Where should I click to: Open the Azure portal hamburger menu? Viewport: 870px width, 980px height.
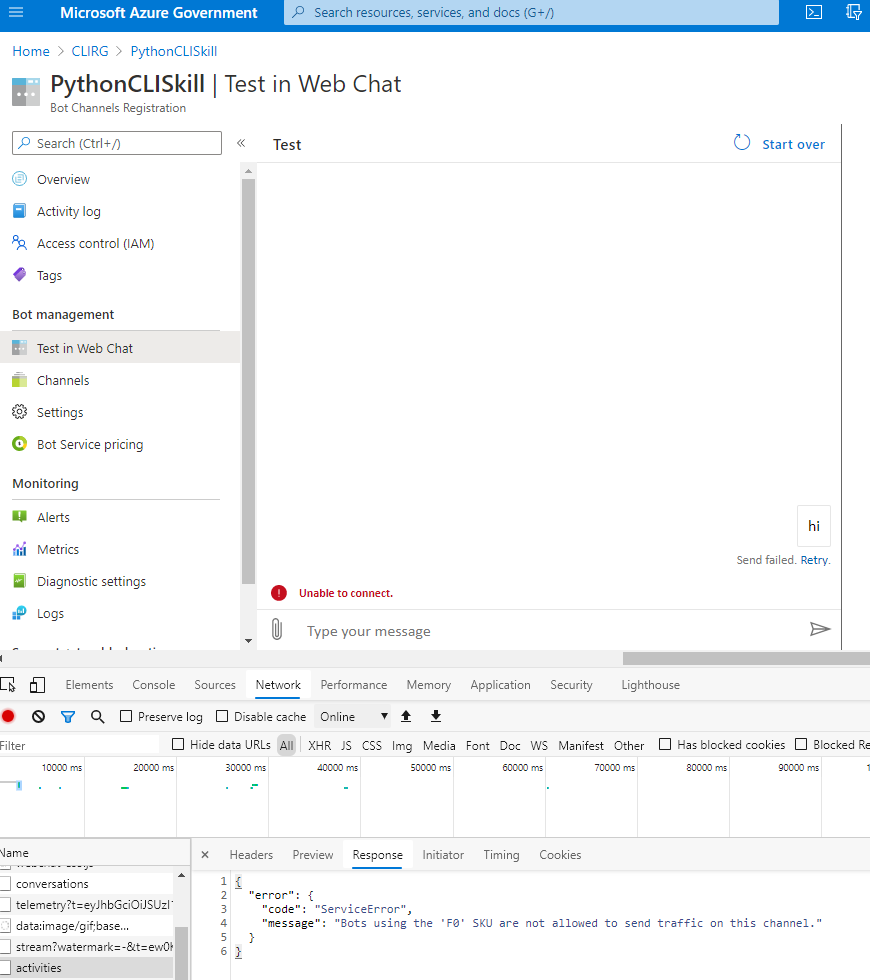[x=16, y=12]
